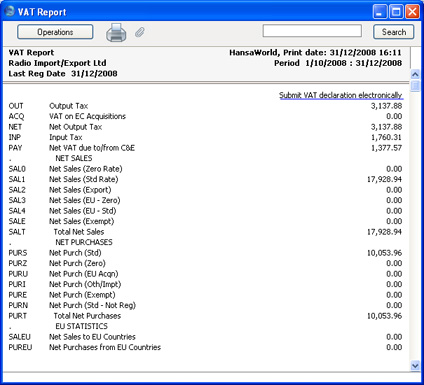424x385 pixels.
Task: Click the Period 1/10/2008 : 31/12/2008 text
Action: pos(338,63)
